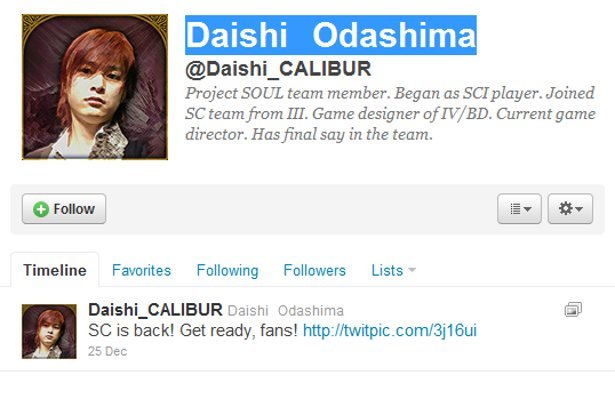Click the small avatar beside the tweet

click(x=49, y=331)
